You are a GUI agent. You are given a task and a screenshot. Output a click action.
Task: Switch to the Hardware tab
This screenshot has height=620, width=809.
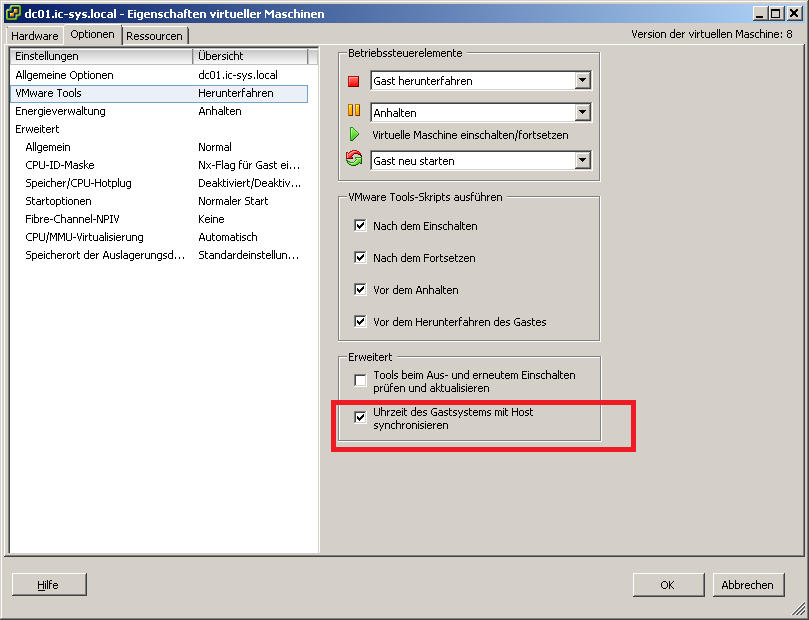[x=35, y=36]
